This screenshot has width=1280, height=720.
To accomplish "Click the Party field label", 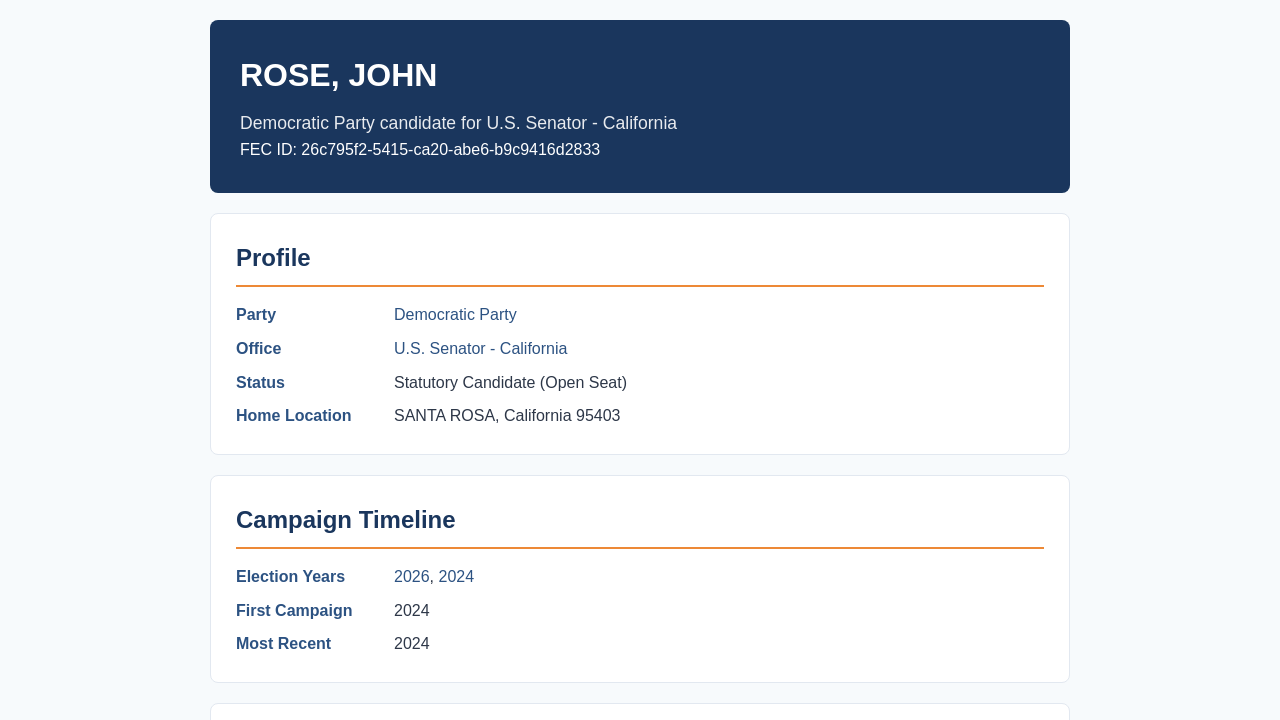I will click(x=256, y=315).
